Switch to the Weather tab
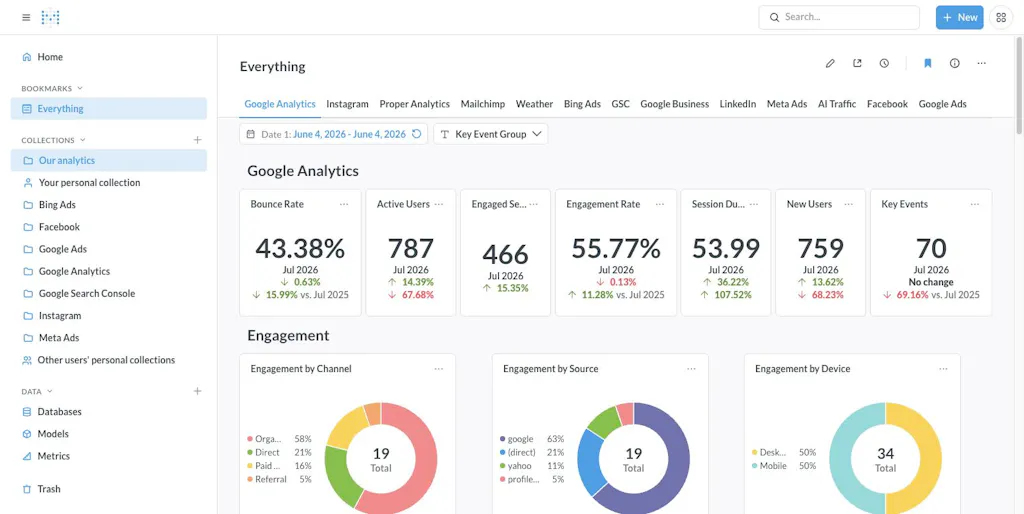Screen dimensions: 1024x514 (534, 104)
